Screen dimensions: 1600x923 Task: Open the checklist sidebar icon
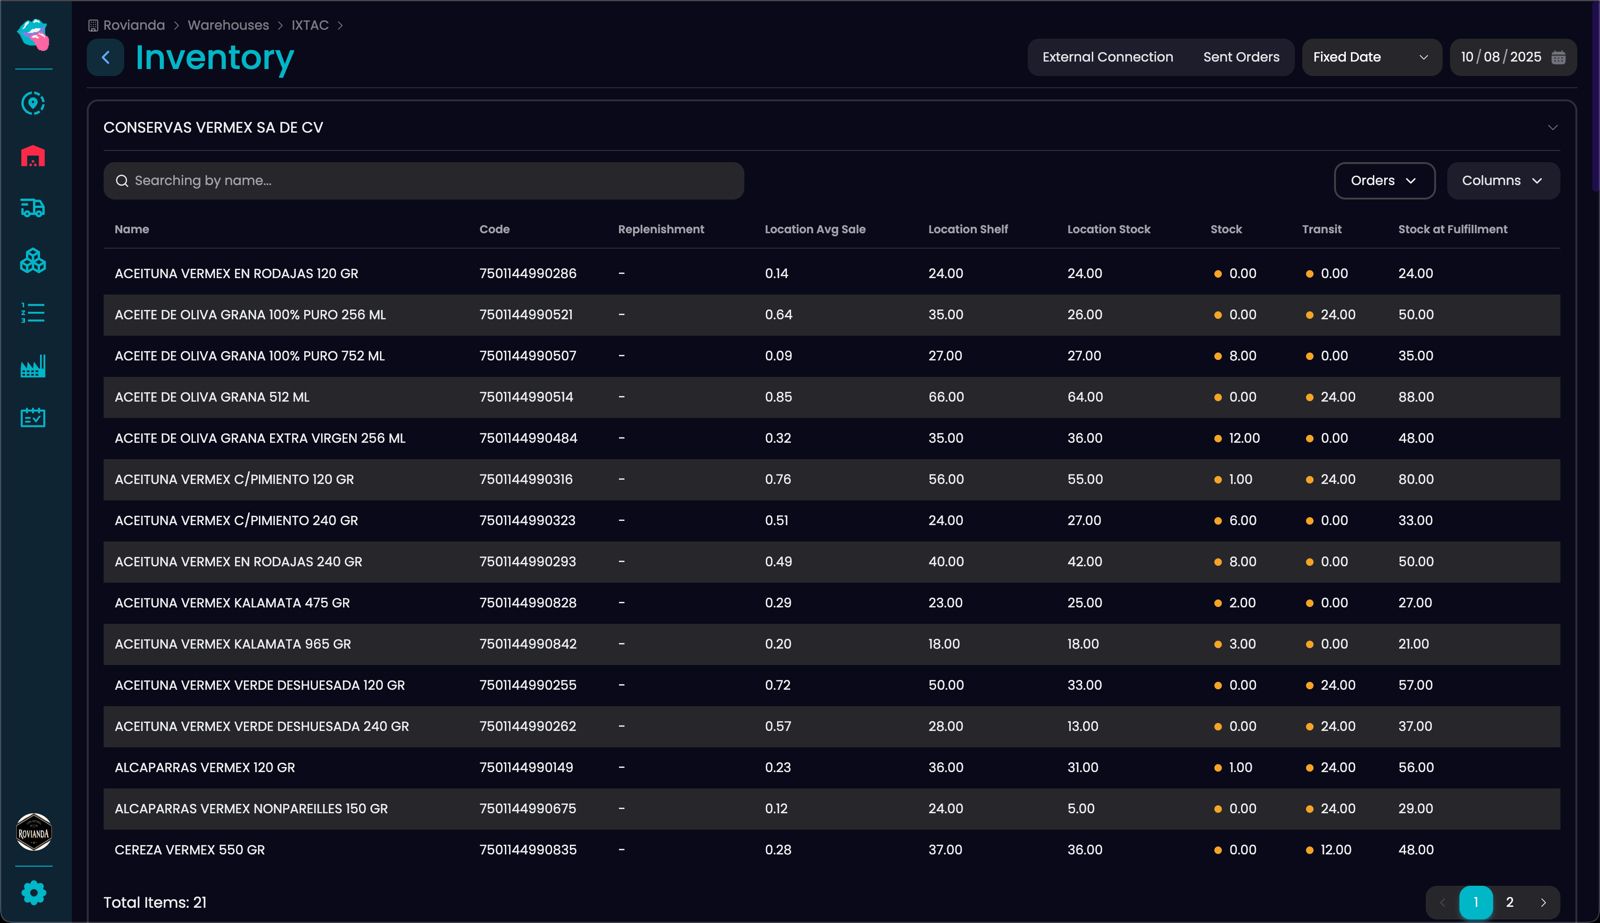click(33, 313)
